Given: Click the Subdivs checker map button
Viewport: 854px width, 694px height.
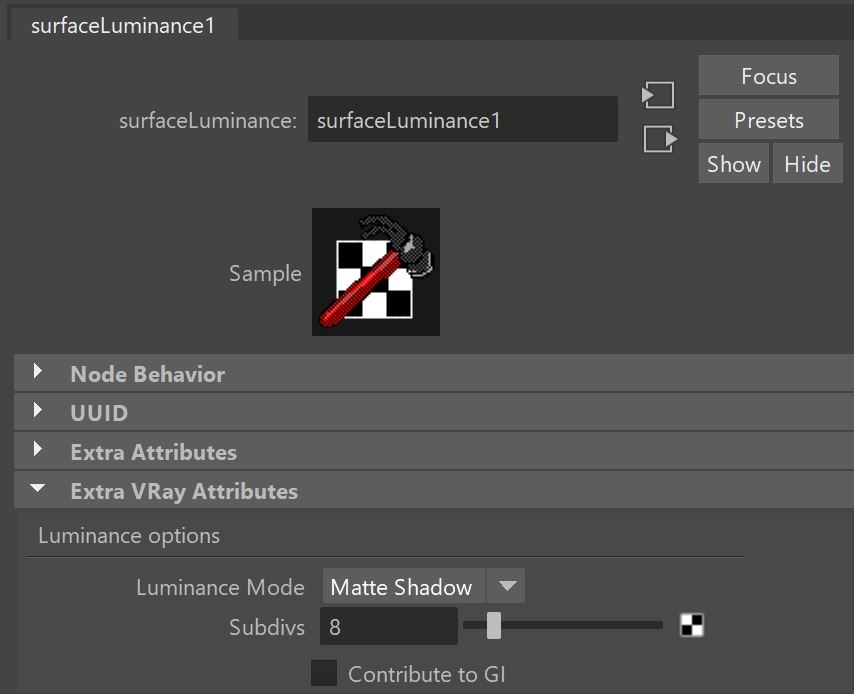Looking at the screenshot, I should (692, 625).
